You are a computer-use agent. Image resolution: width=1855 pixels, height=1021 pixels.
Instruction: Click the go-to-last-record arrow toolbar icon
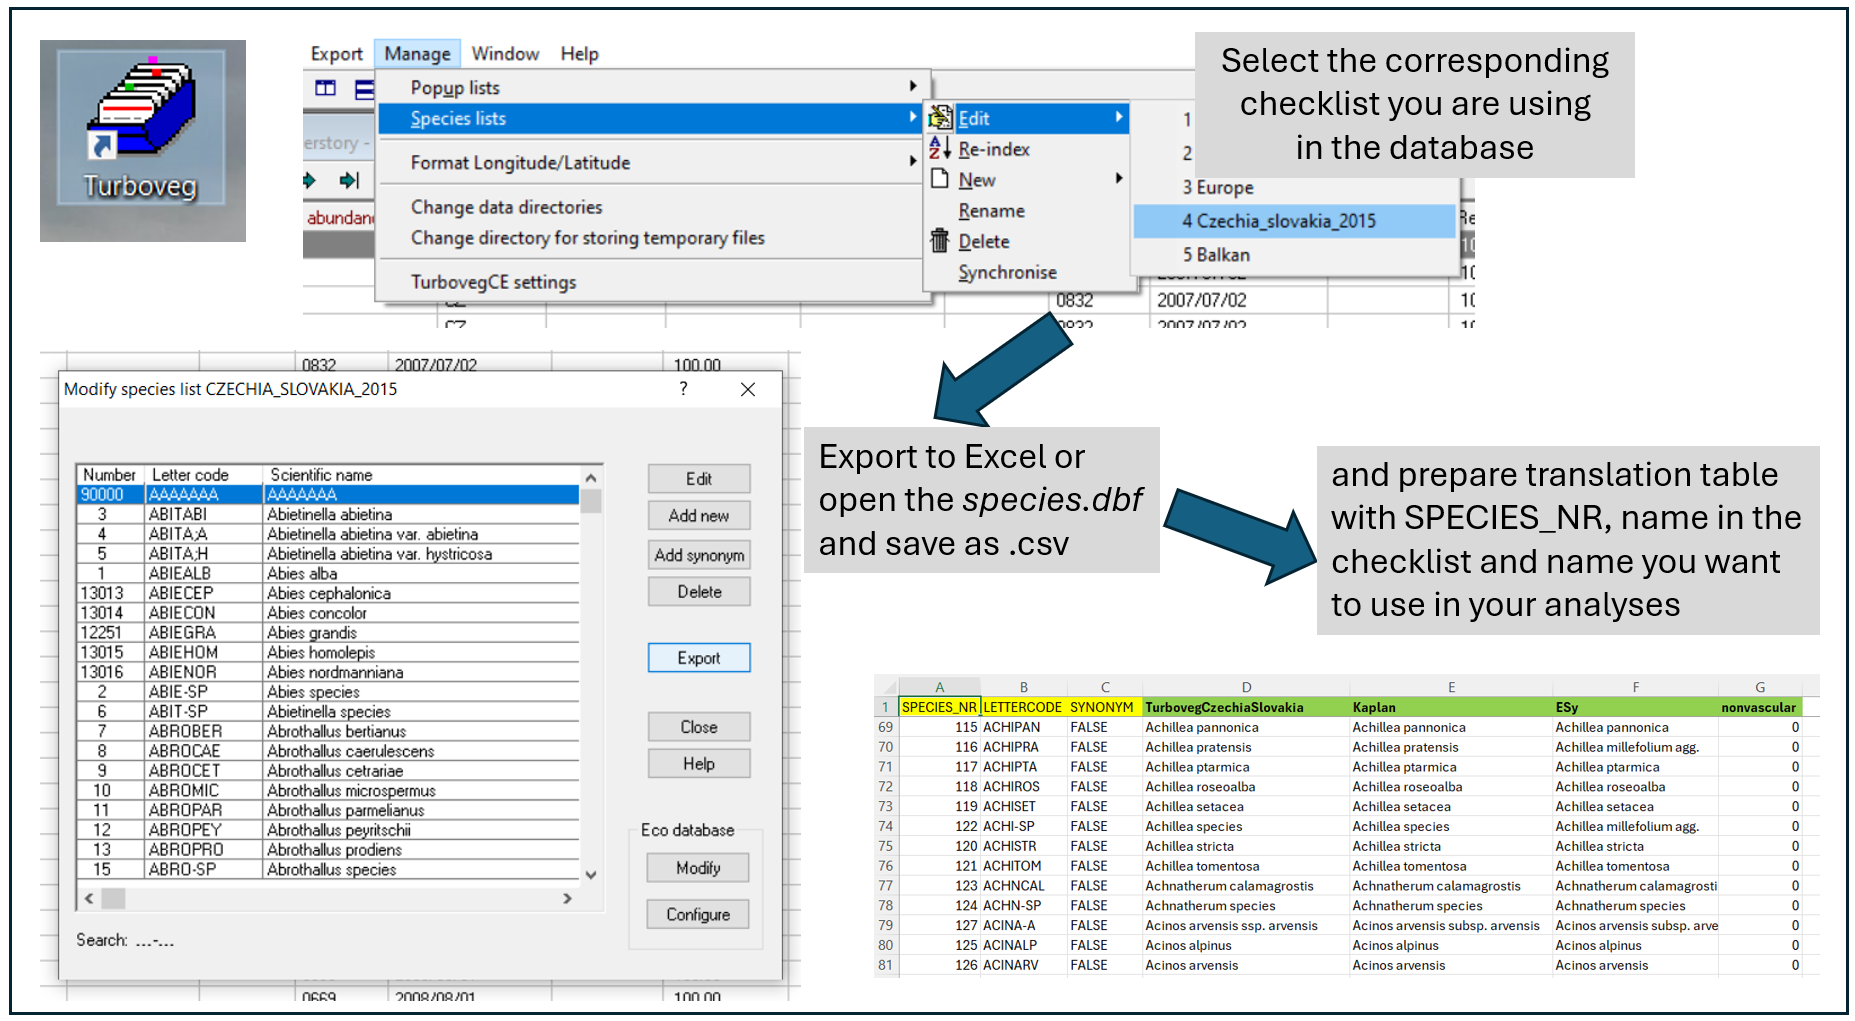pos(348,181)
